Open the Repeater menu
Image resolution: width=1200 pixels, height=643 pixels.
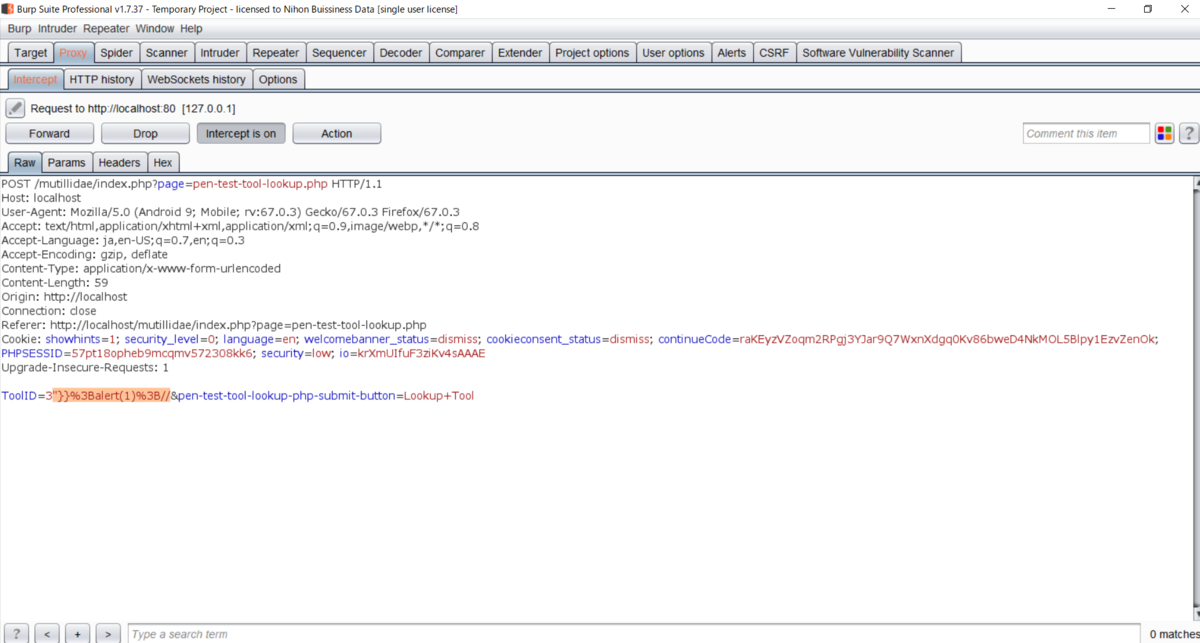click(106, 29)
